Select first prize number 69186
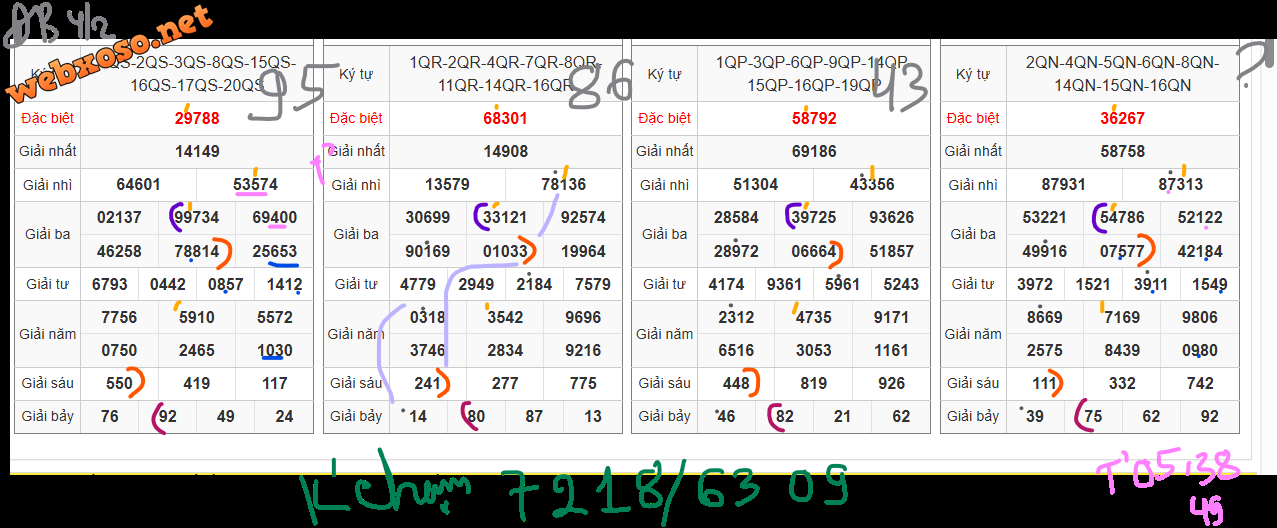 [x=813, y=152]
